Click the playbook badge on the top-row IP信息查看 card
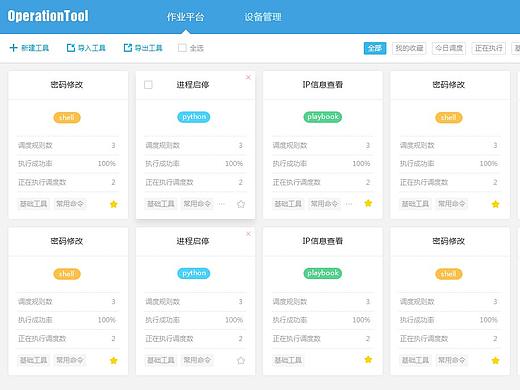 pyautogui.click(x=323, y=117)
